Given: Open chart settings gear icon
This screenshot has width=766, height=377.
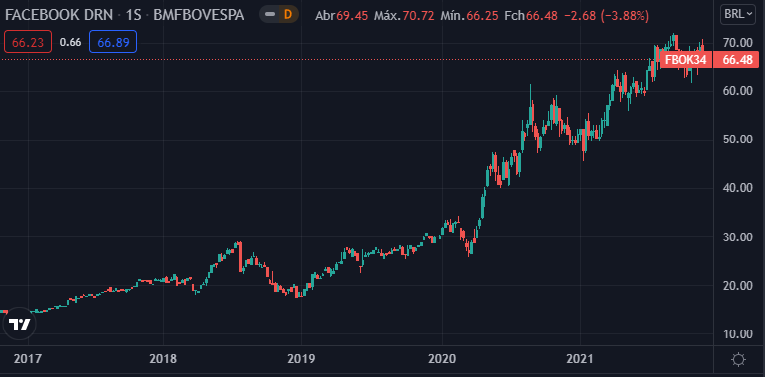Looking at the screenshot, I should (739, 360).
